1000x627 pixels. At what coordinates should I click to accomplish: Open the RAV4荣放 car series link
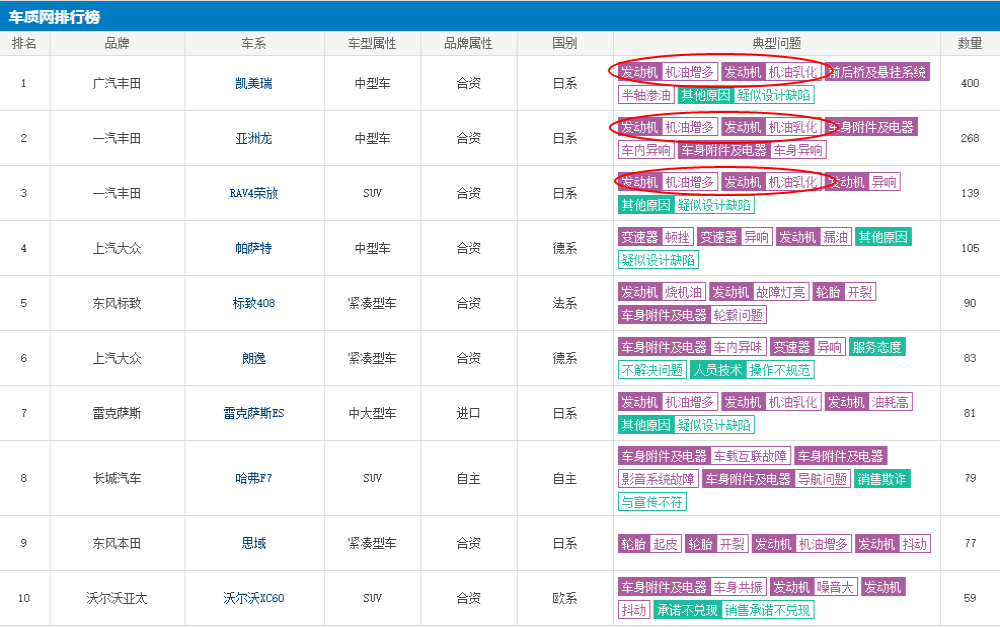coord(253,193)
